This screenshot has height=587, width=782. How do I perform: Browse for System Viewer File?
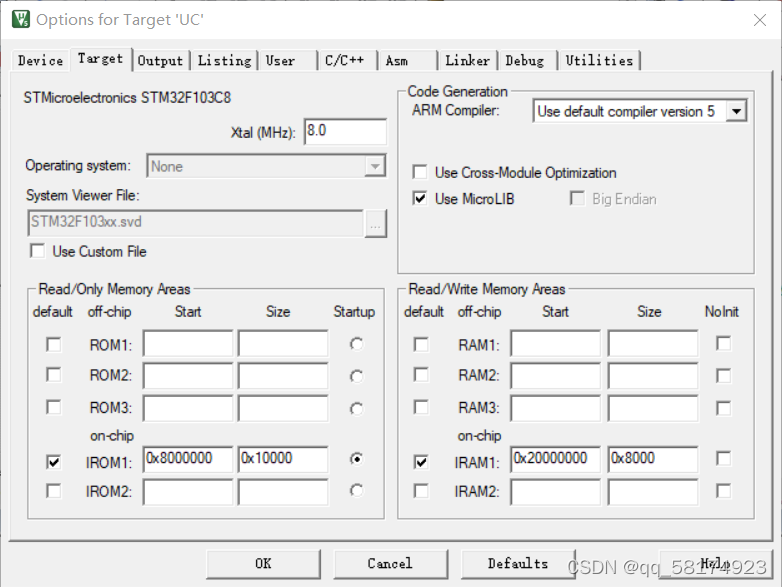point(376,223)
